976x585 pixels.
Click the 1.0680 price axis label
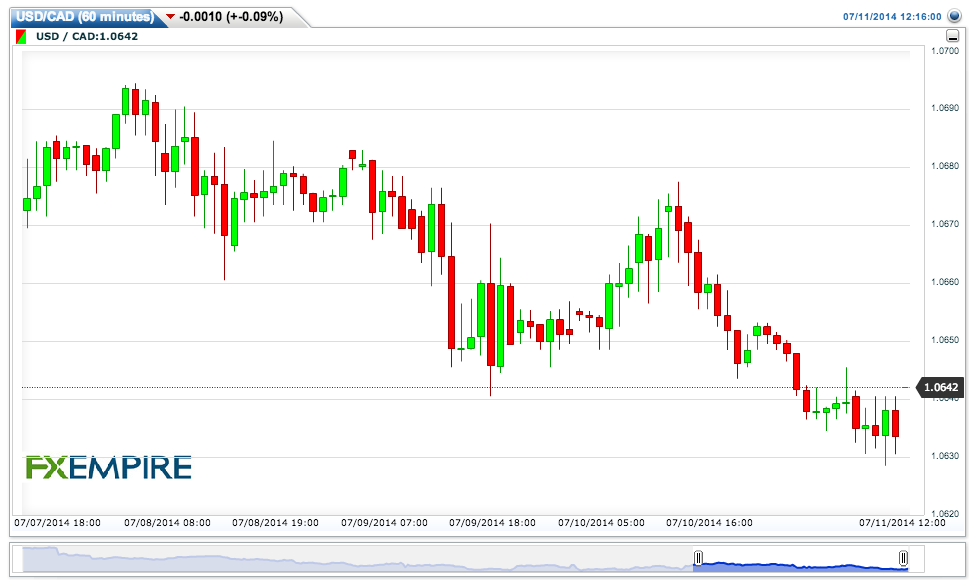coord(945,166)
